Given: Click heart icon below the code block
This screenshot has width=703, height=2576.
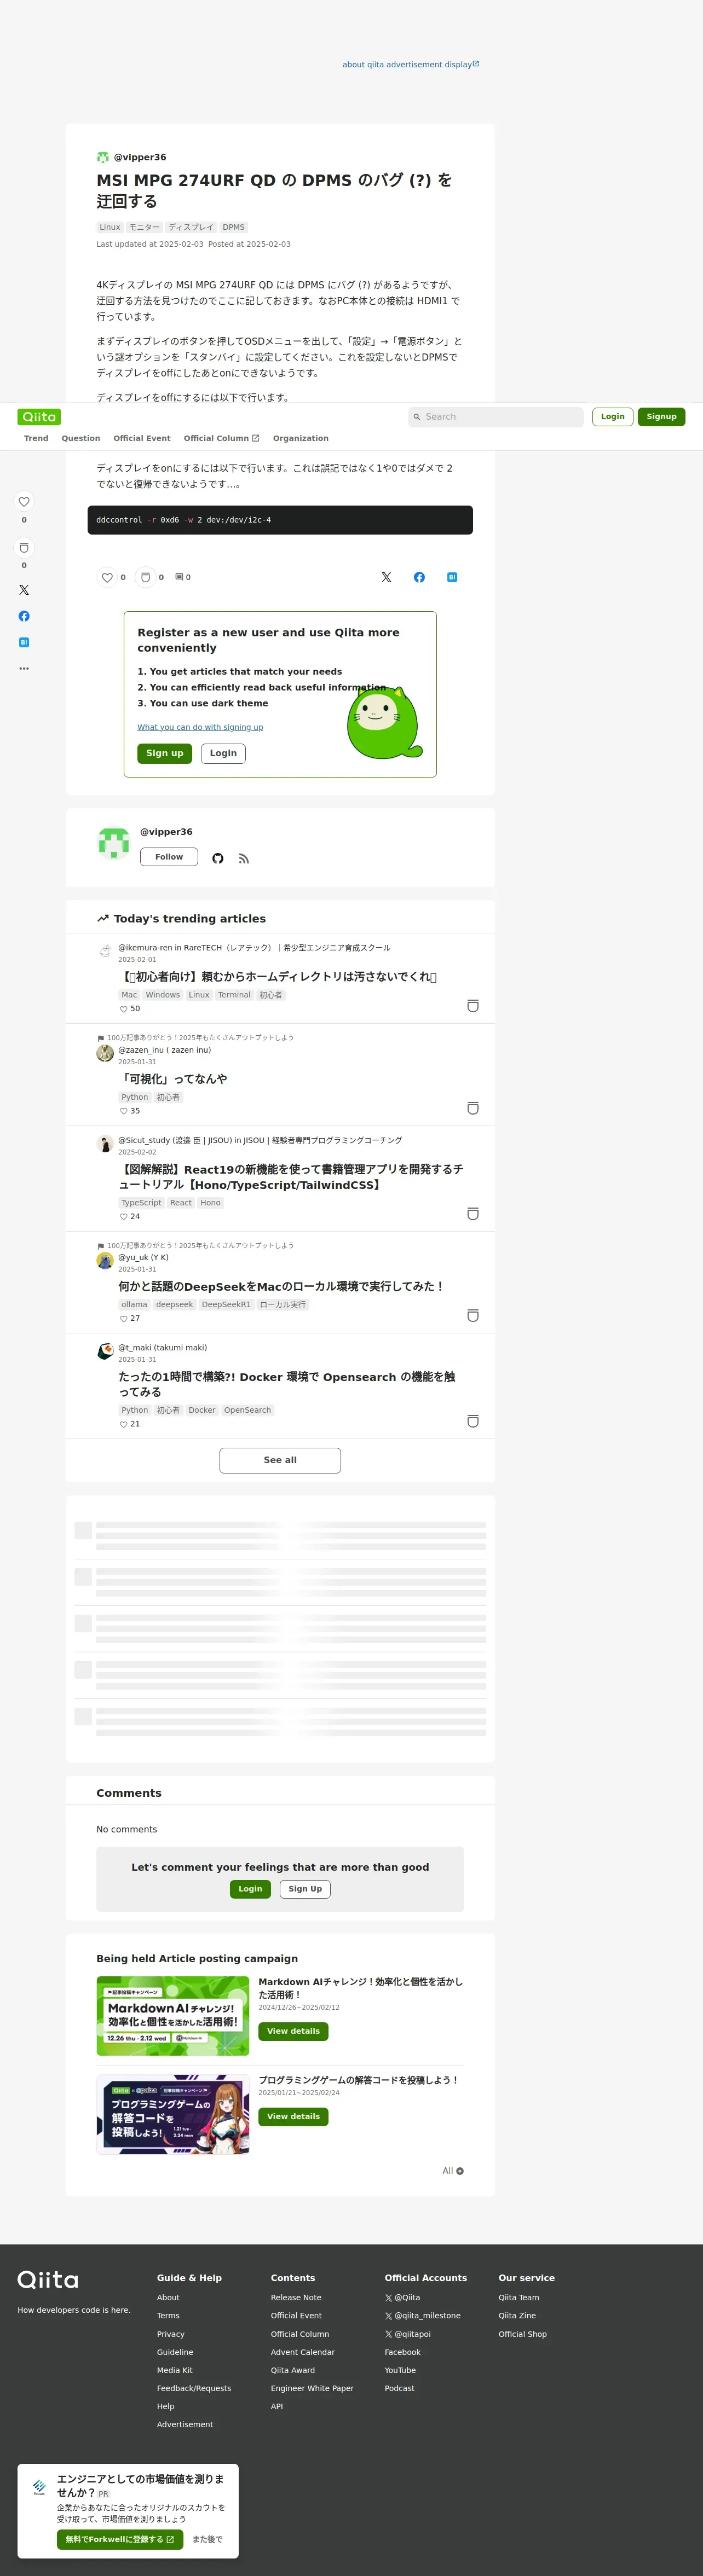Looking at the screenshot, I should pyautogui.click(x=107, y=577).
